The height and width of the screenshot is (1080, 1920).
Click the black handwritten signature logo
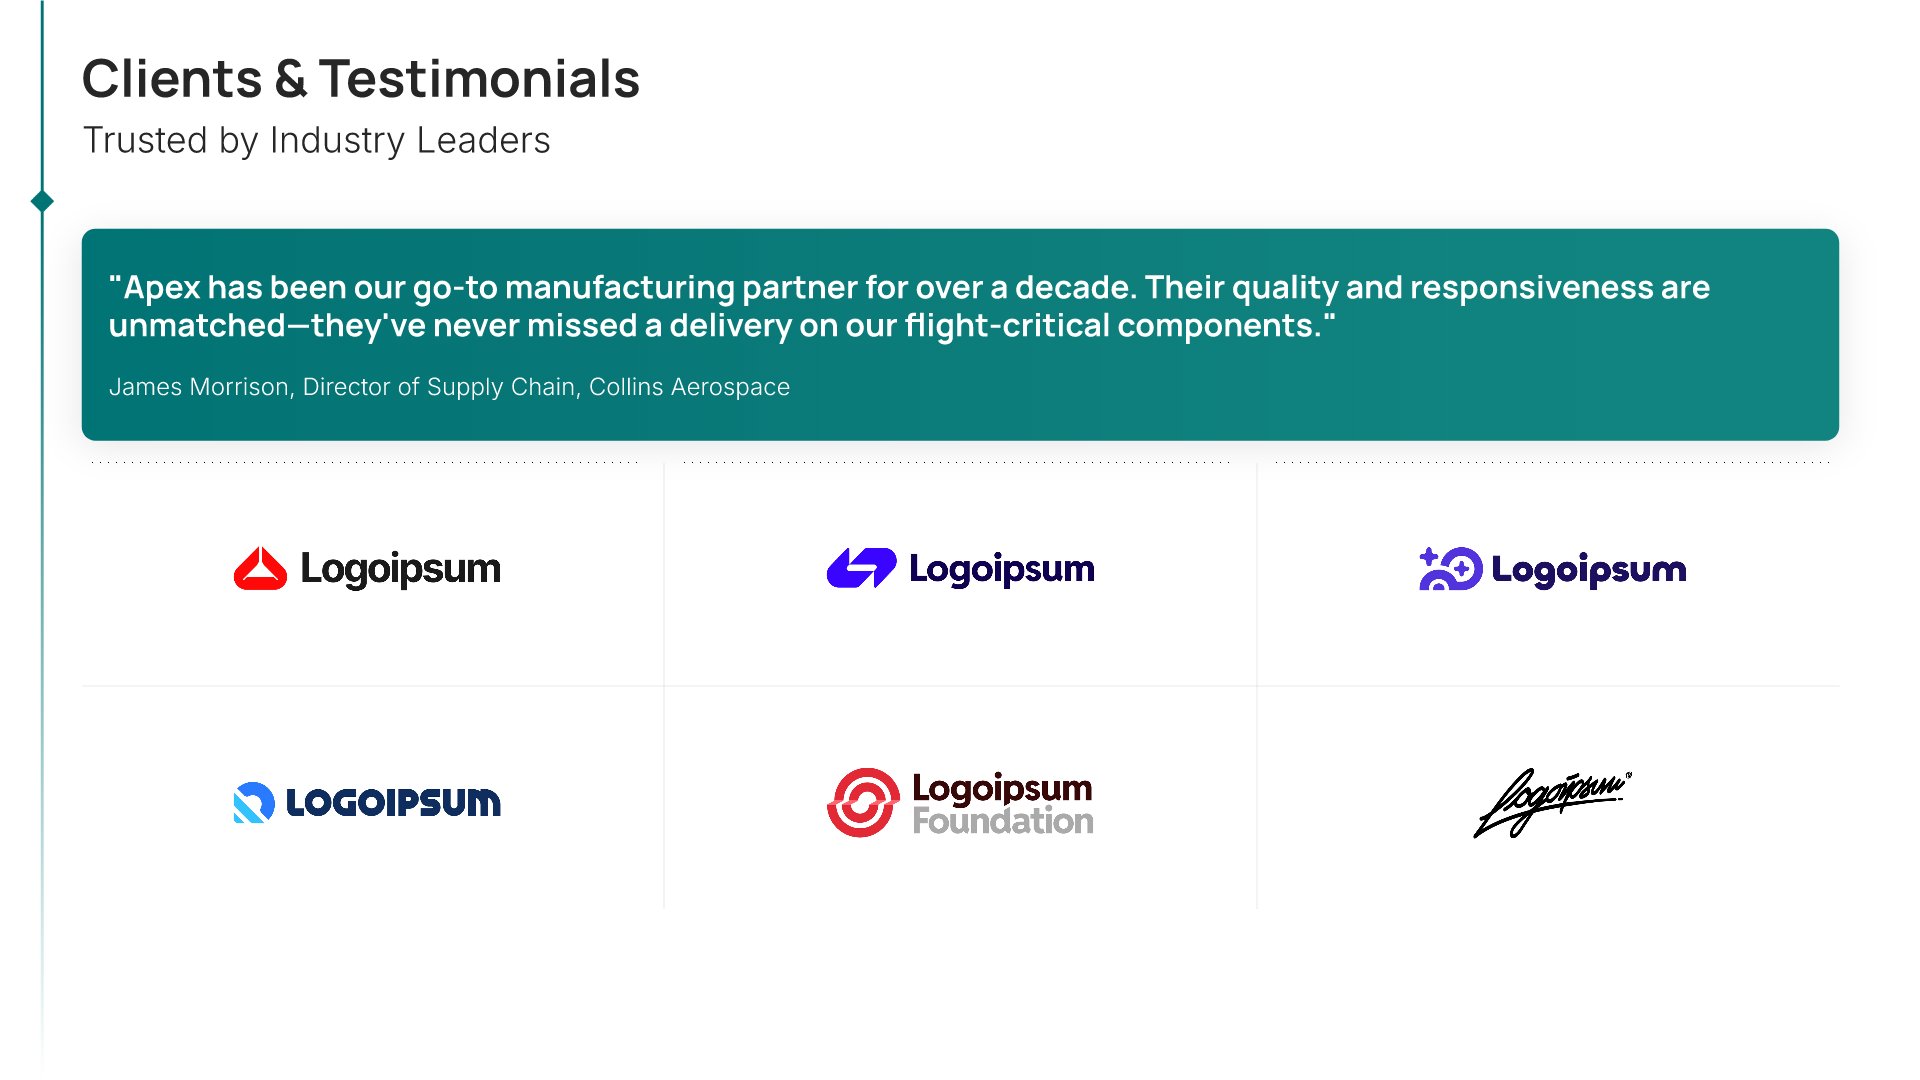tap(1548, 803)
